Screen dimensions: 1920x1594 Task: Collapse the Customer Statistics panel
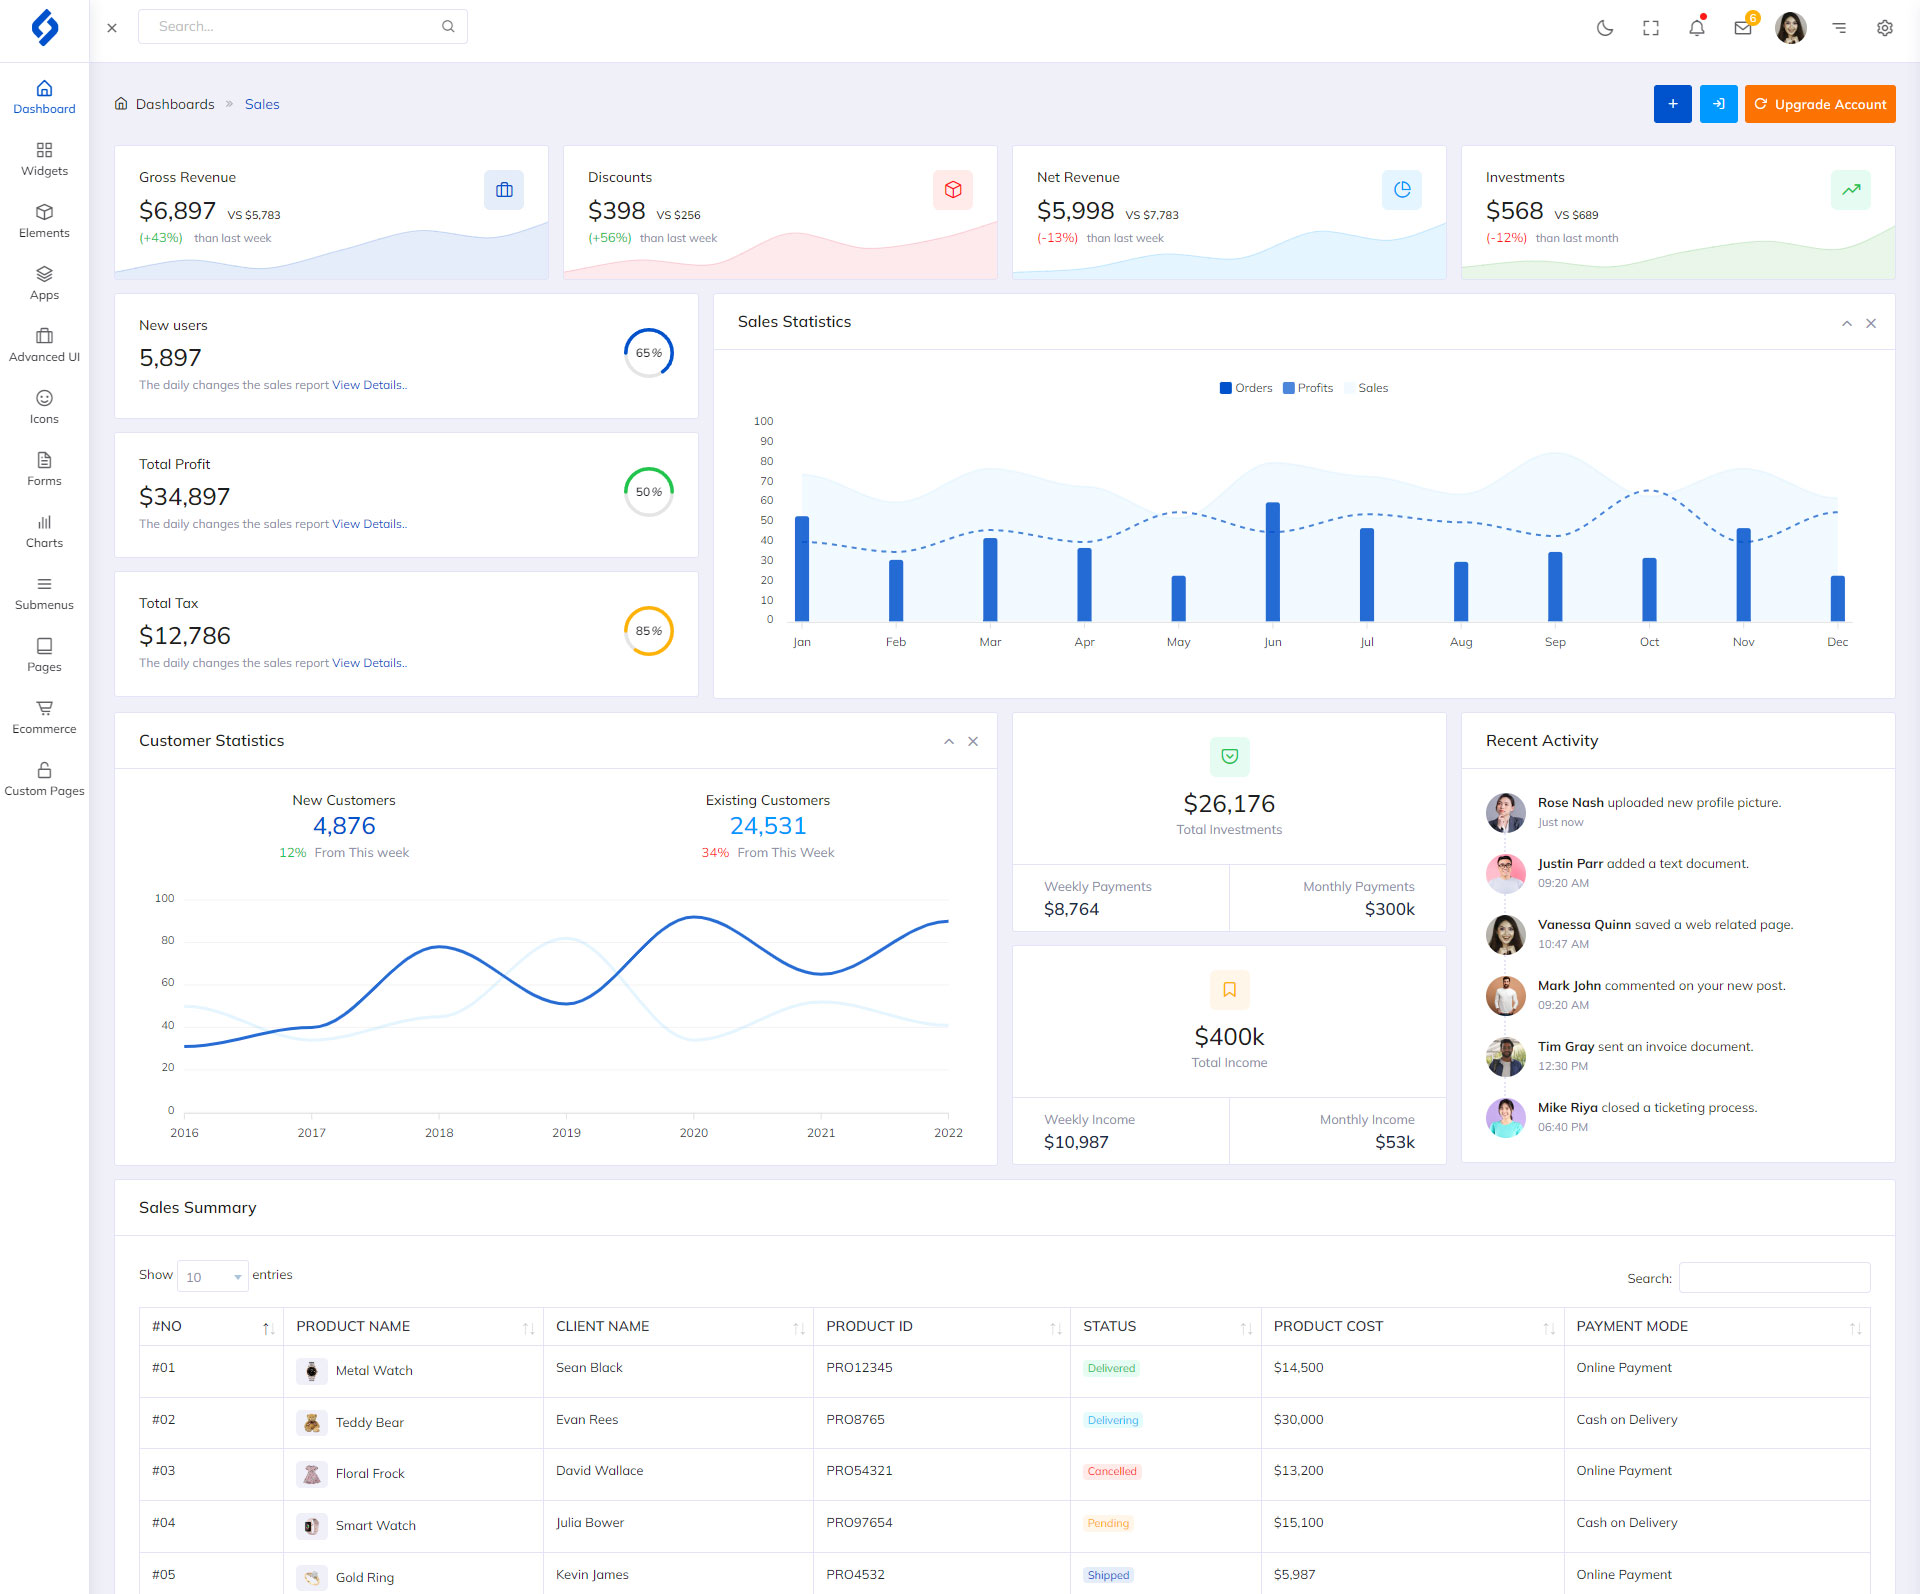tap(949, 741)
